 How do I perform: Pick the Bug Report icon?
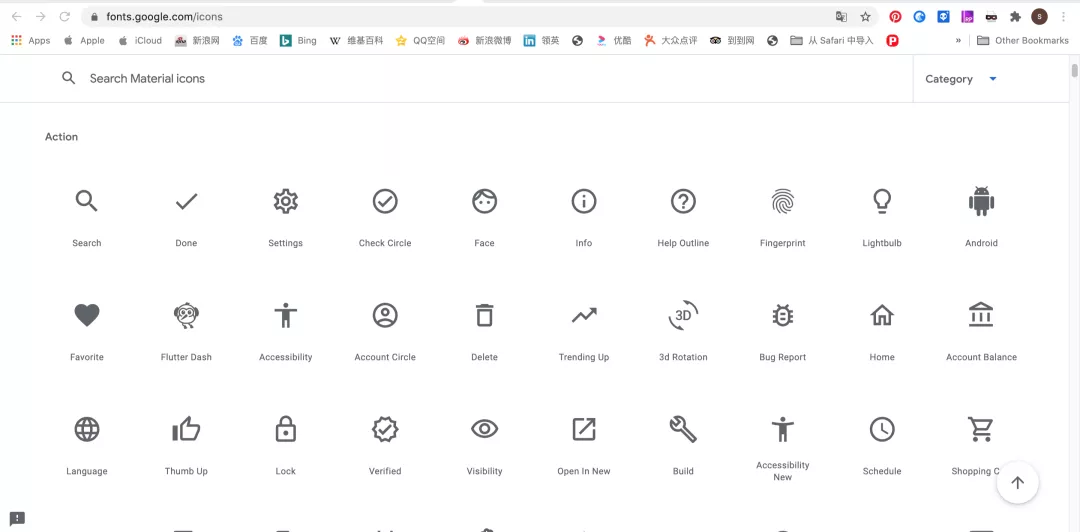click(782, 316)
